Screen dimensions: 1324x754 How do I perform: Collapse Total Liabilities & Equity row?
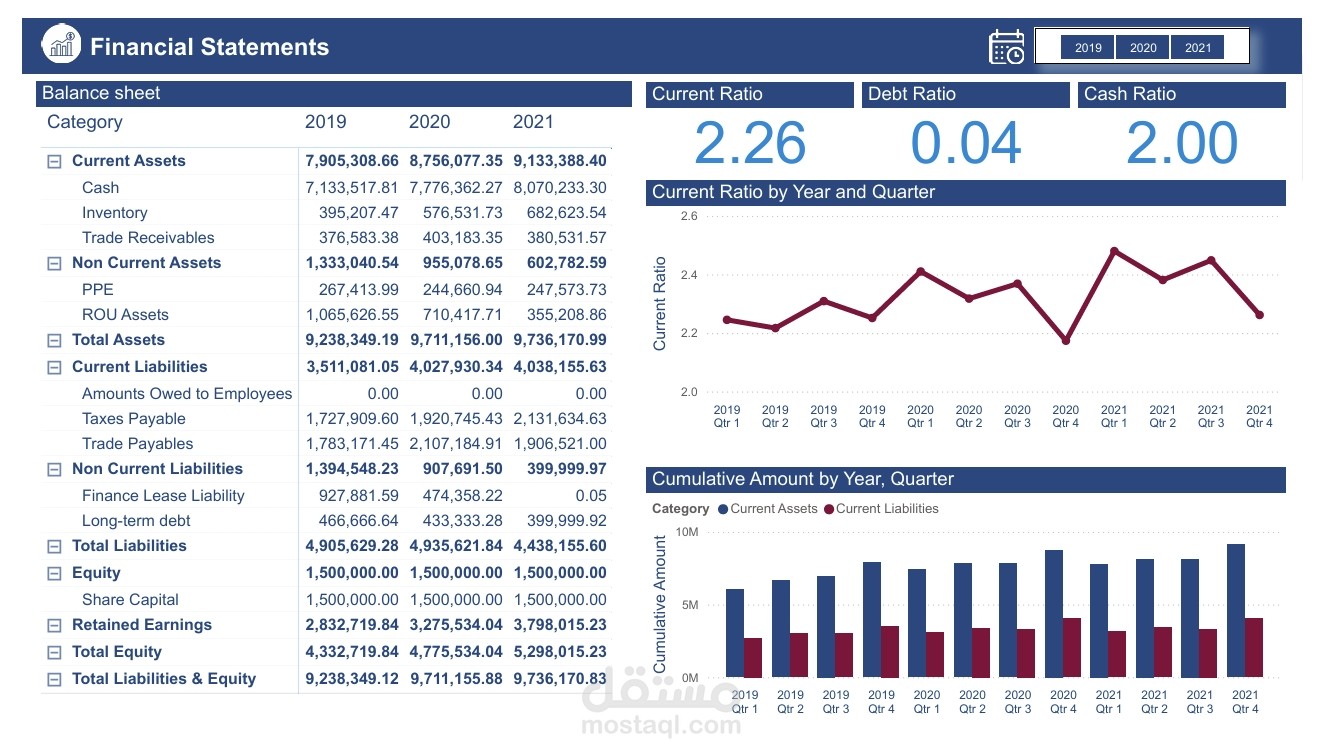55,680
